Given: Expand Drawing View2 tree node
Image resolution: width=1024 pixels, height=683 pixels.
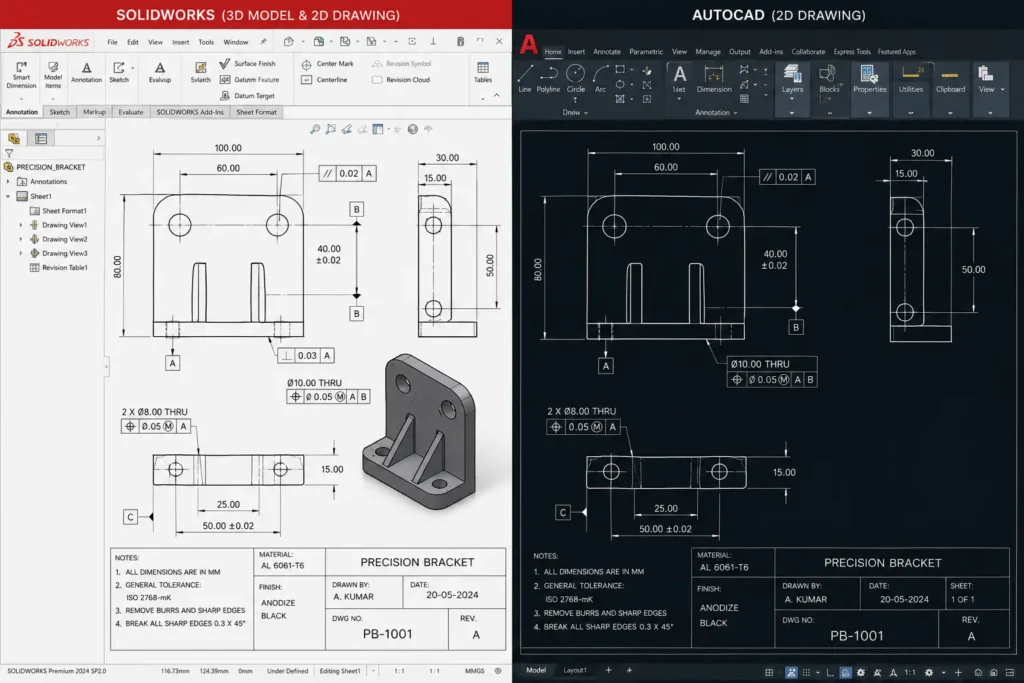Looking at the screenshot, I should point(20,239).
